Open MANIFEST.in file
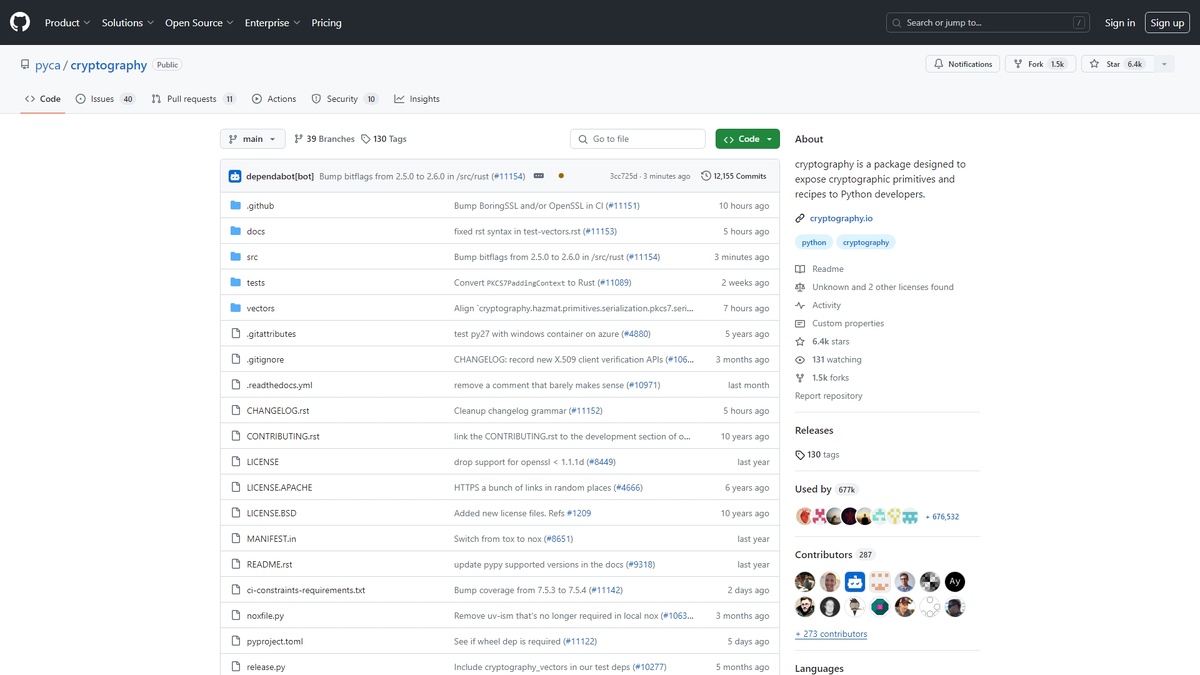 271,539
